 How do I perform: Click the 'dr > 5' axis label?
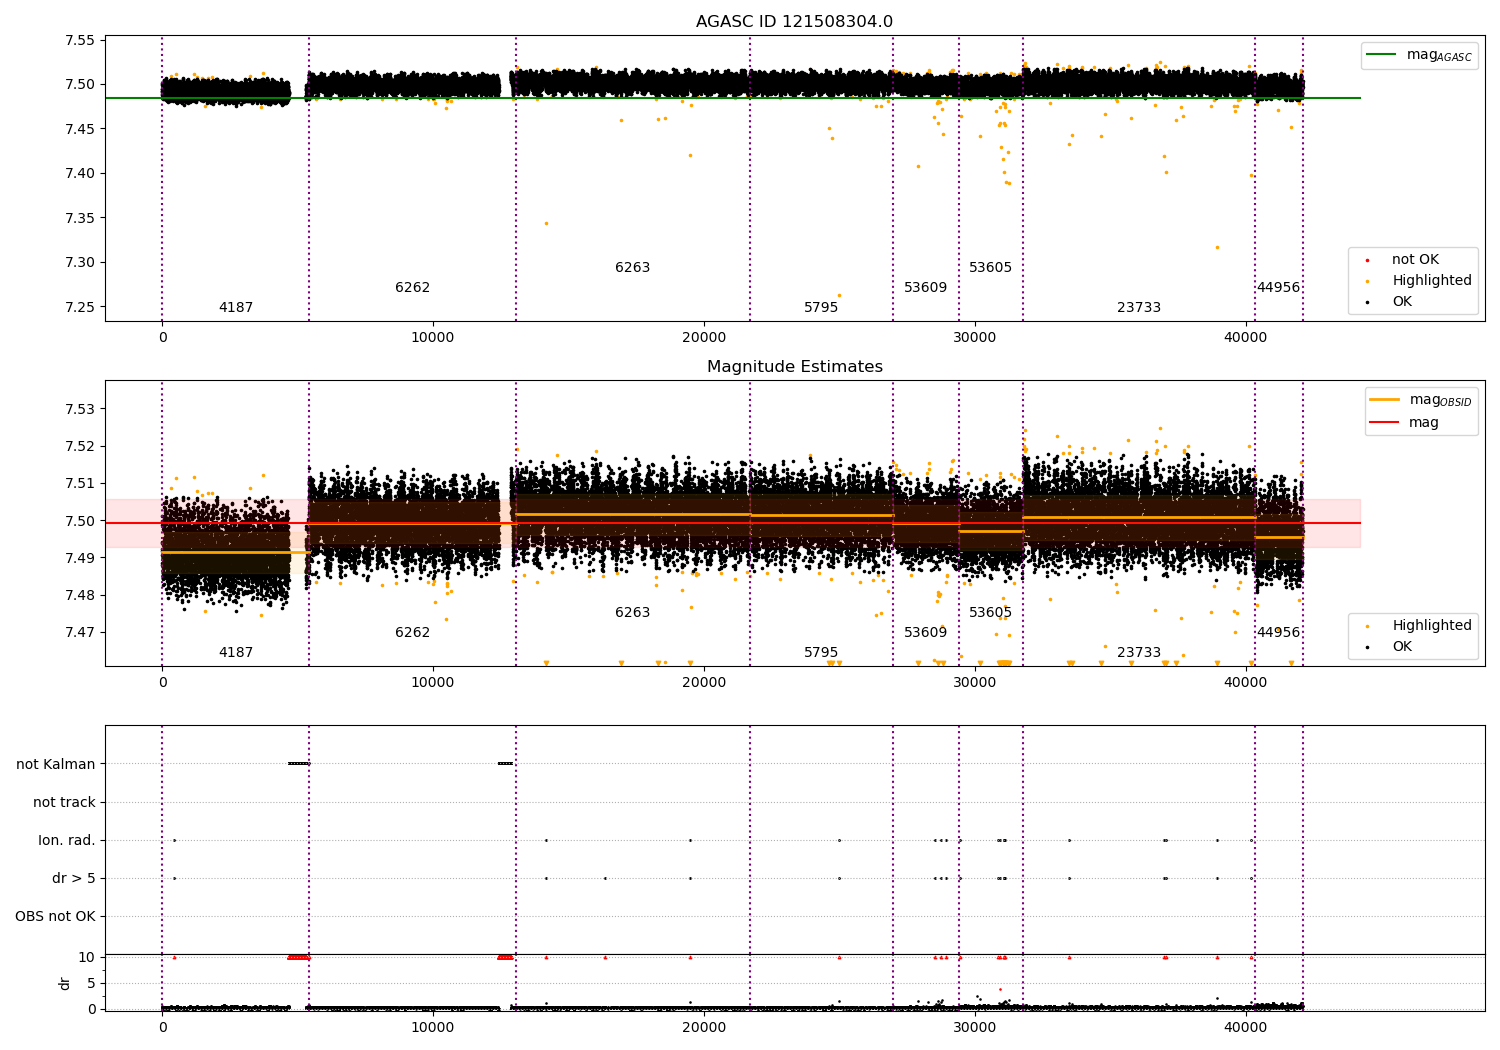tap(74, 878)
